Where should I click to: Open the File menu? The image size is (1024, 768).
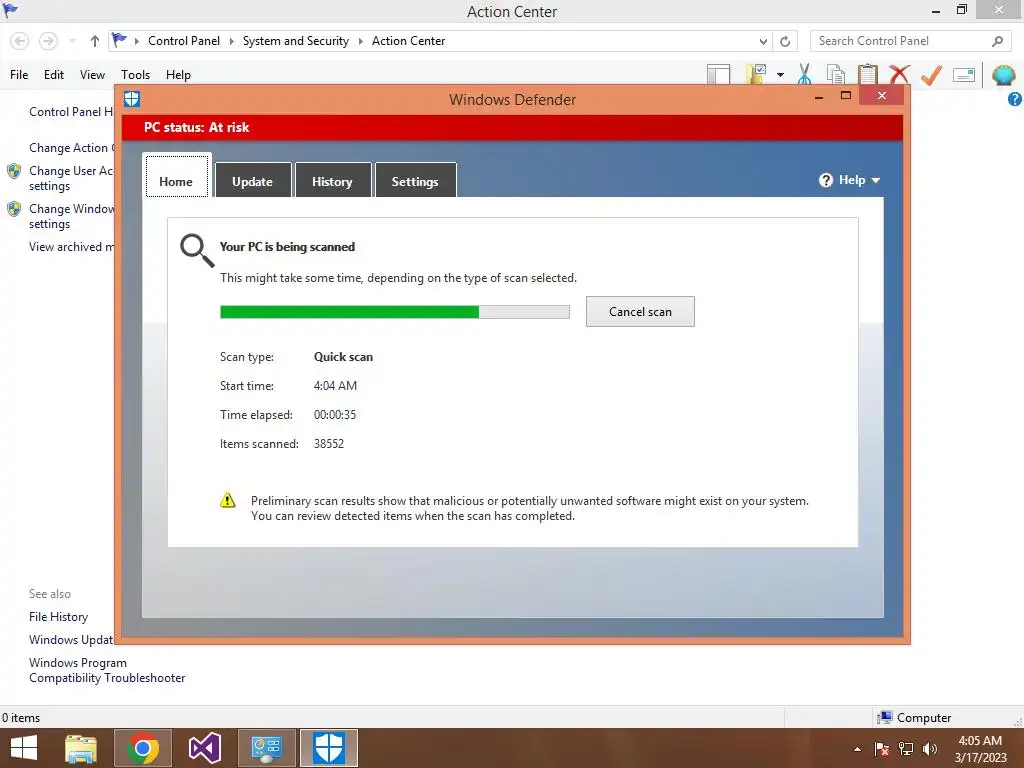[x=19, y=74]
